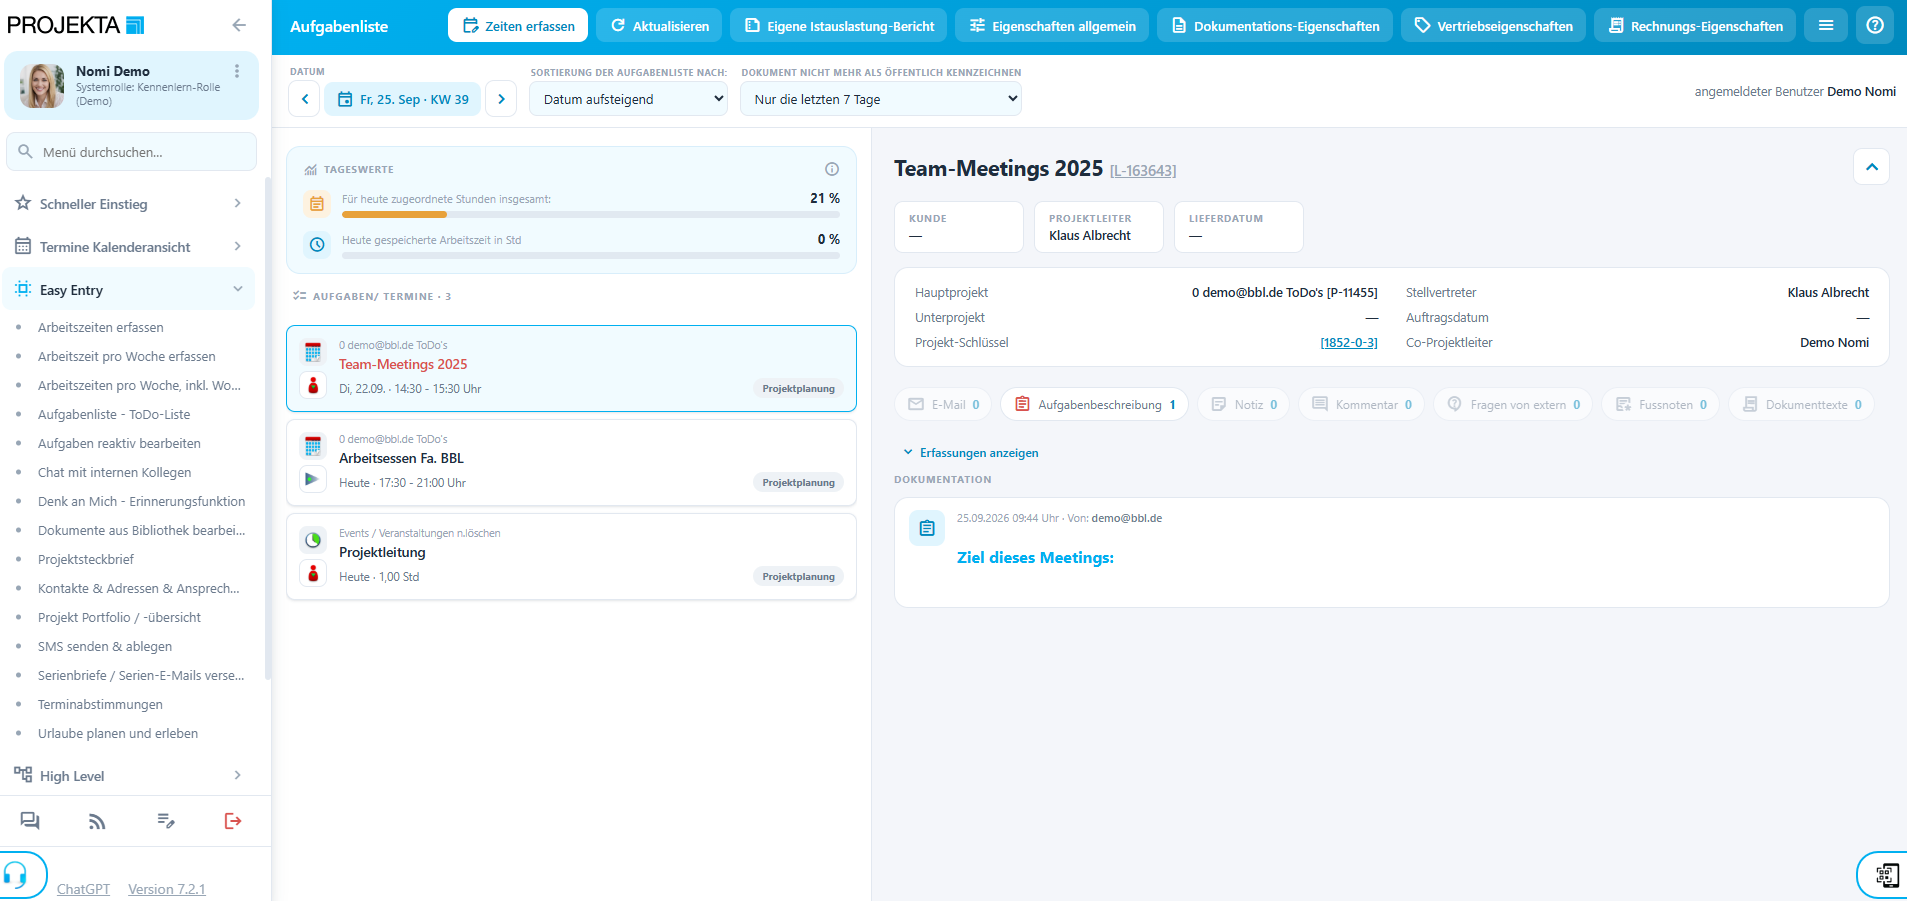This screenshot has height=901, width=1907.
Task: Click the QR code scanner icon
Action: (x=1886, y=875)
